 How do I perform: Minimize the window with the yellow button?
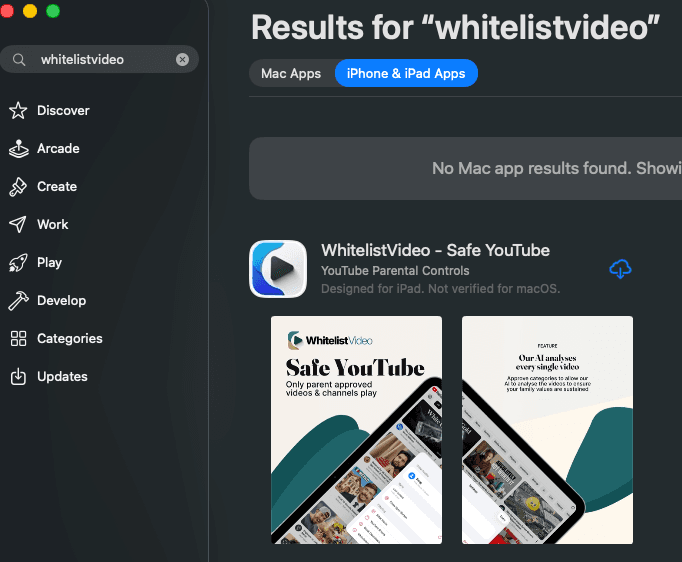point(30,11)
